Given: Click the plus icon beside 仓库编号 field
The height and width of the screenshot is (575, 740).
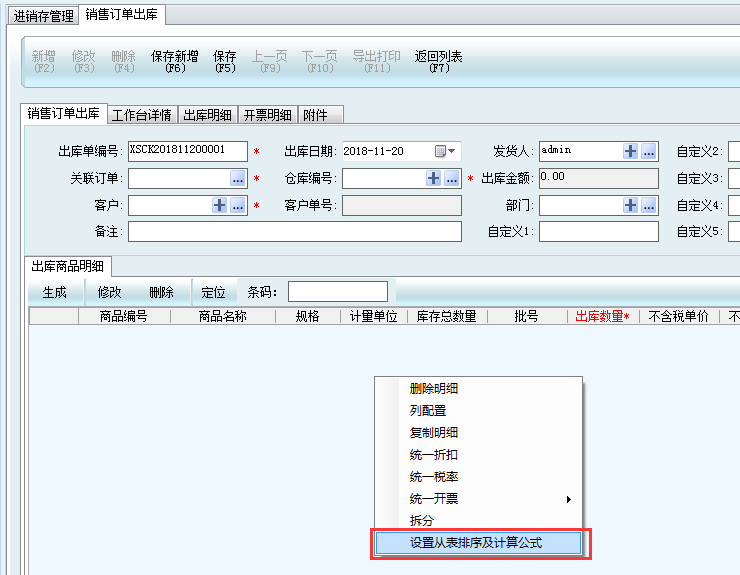Looking at the screenshot, I should click(x=433, y=178).
